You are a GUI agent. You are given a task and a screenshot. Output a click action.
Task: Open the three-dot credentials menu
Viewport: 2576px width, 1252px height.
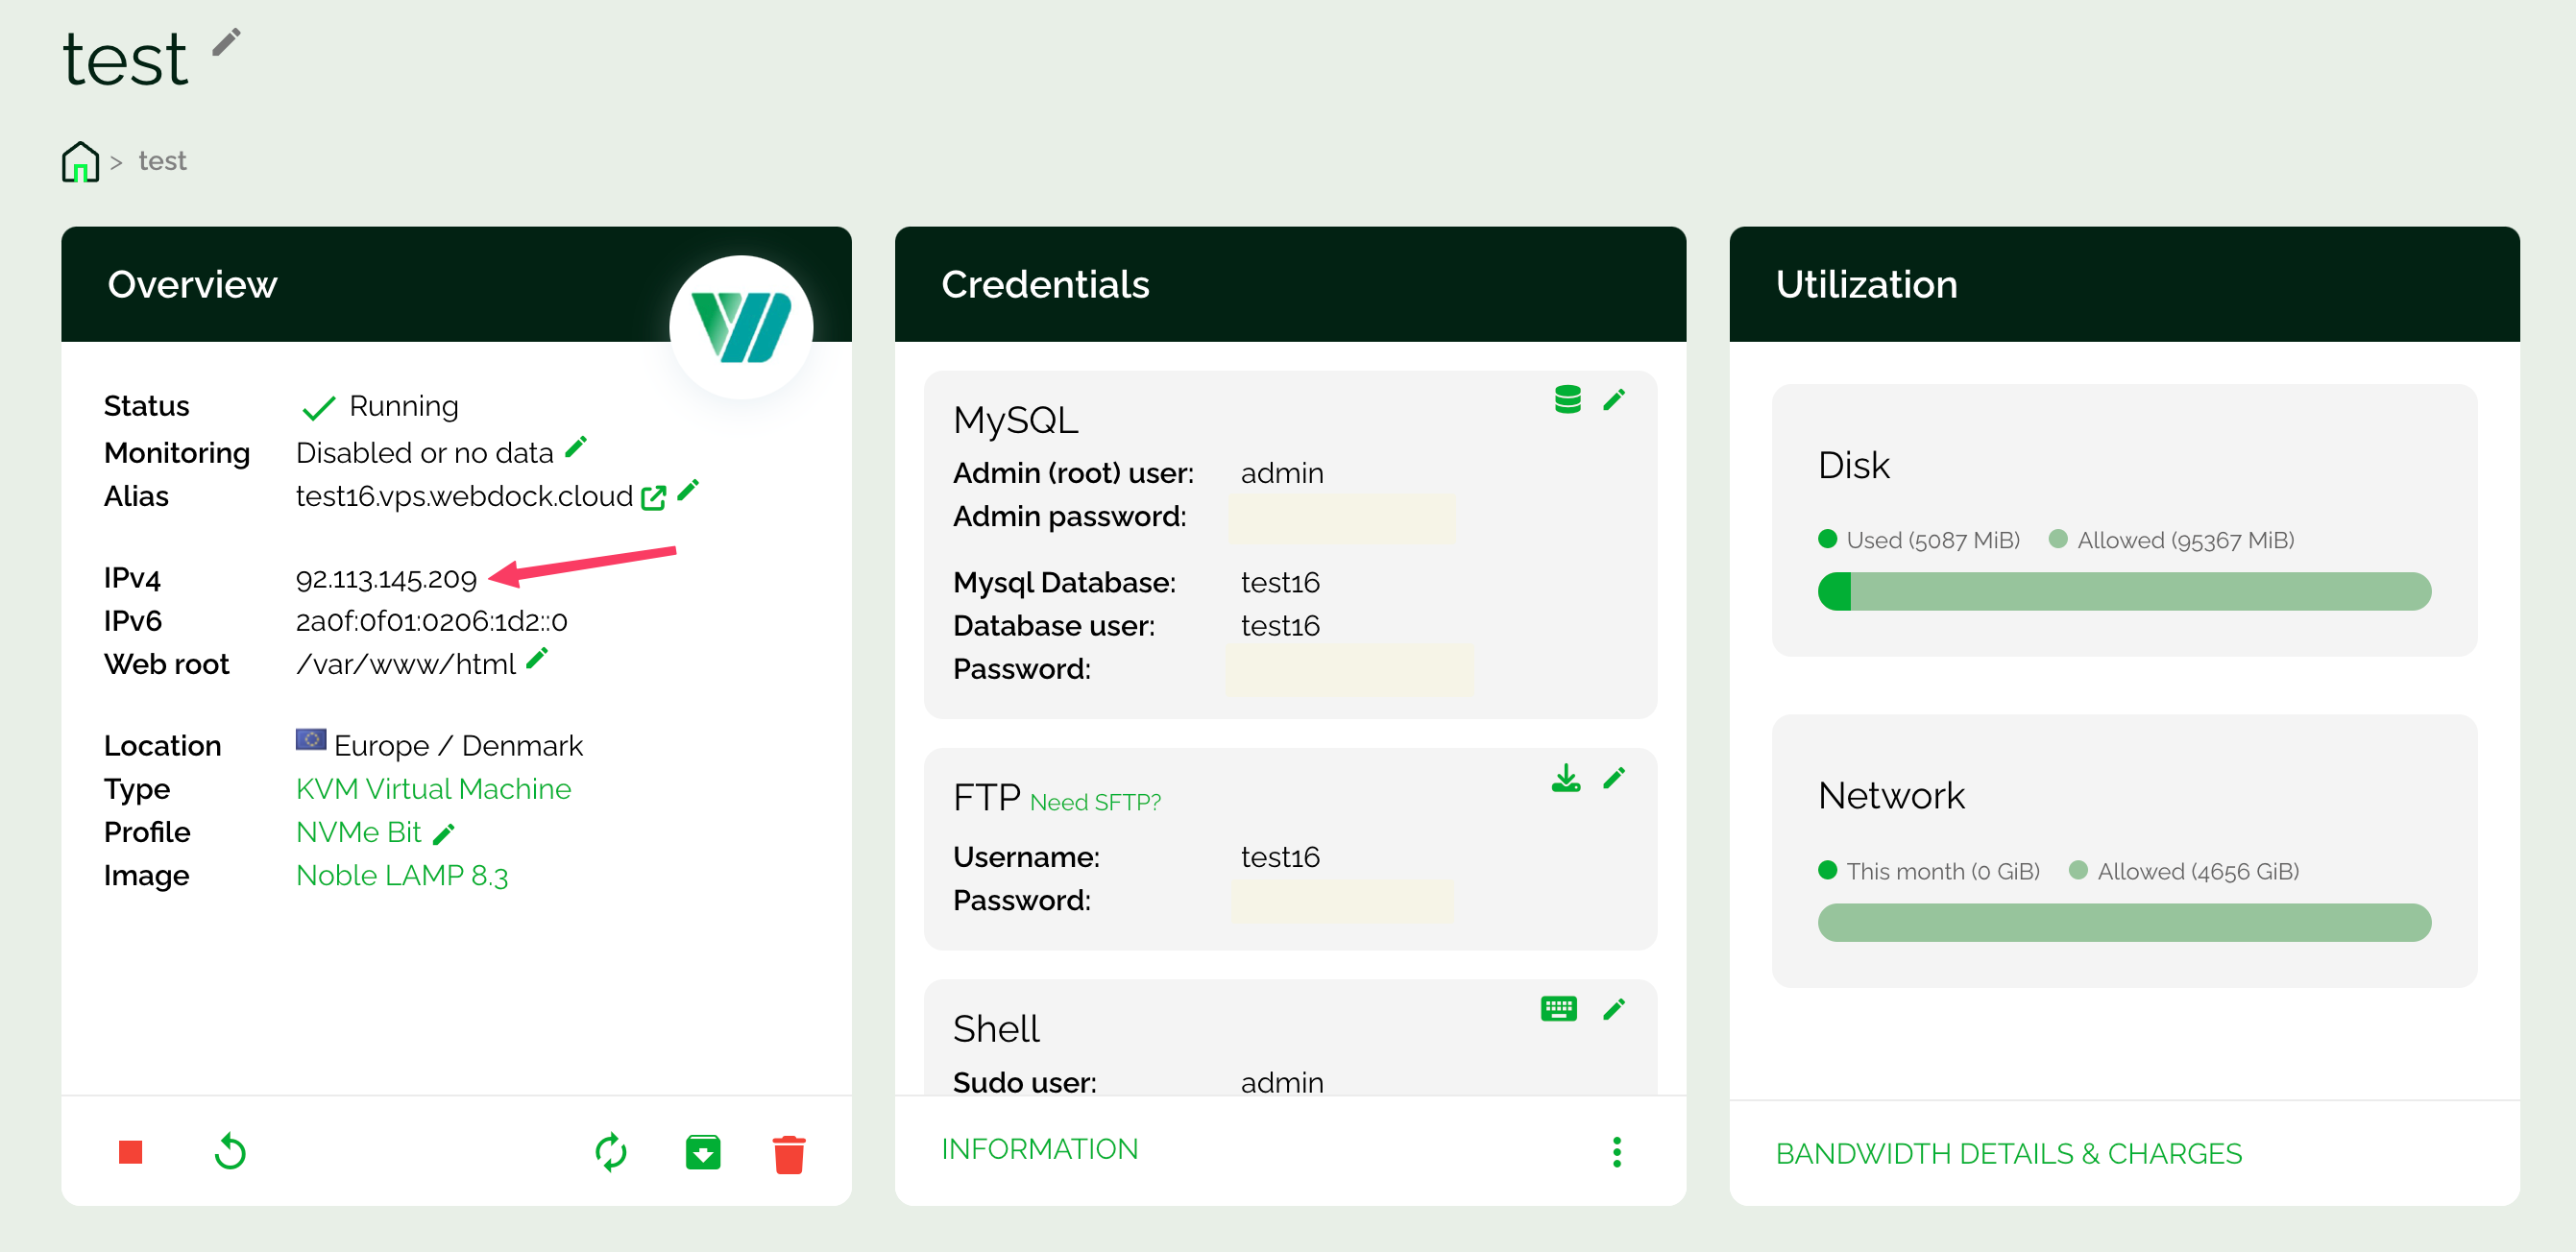[1616, 1152]
